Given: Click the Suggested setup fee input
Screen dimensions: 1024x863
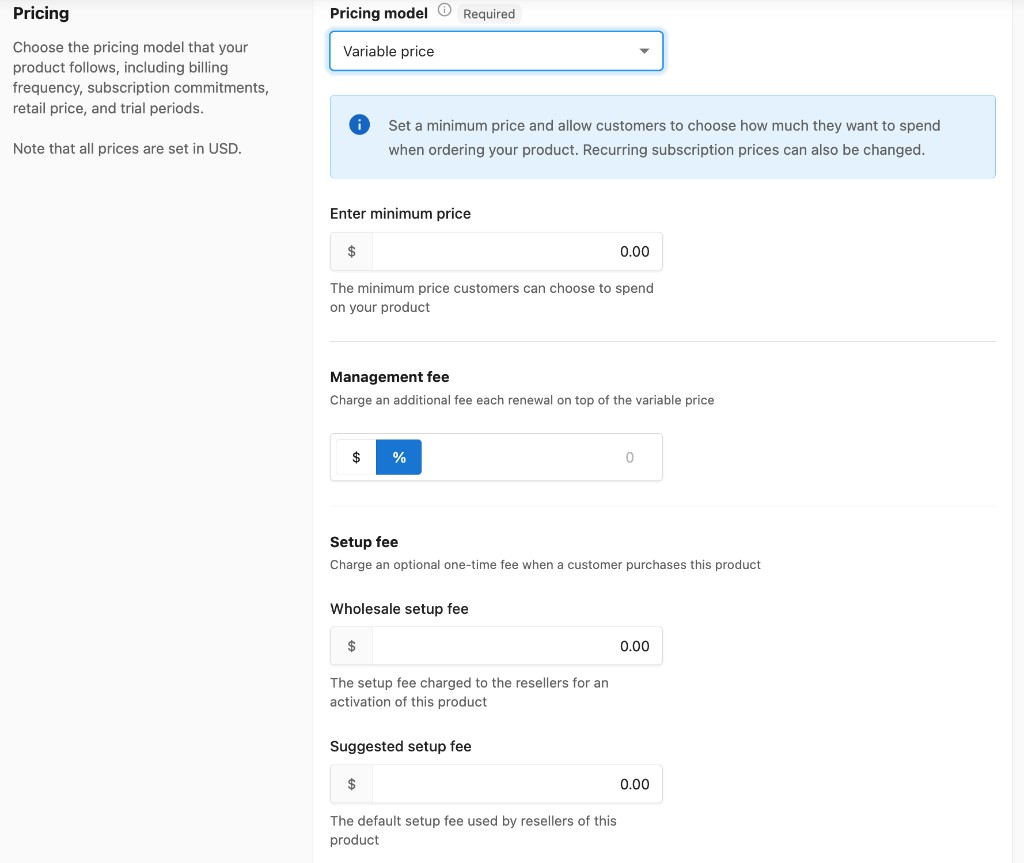Looking at the screenshot, I should tap(517, 784).
